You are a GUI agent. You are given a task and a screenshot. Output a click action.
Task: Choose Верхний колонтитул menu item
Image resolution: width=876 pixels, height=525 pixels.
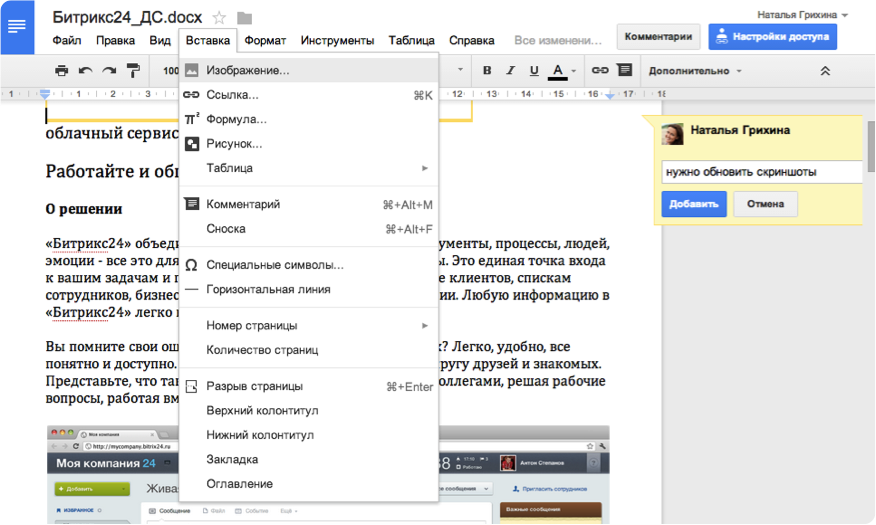[309, 411]
